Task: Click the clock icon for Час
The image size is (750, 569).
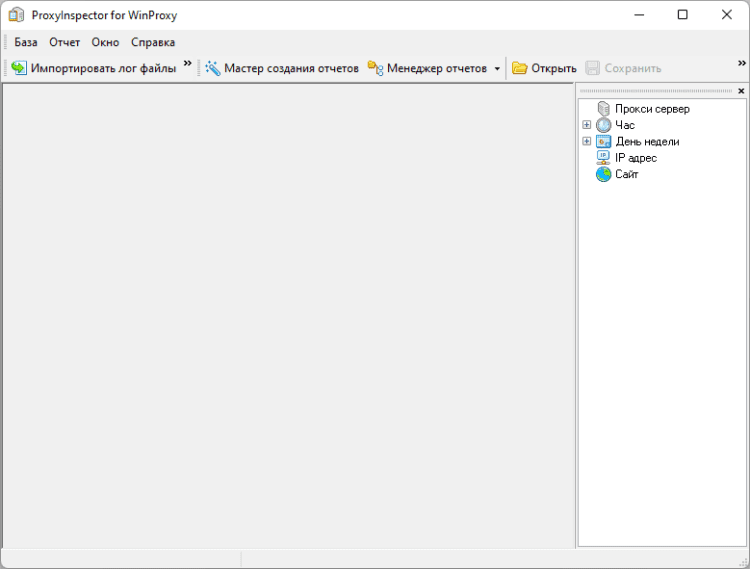Action: [604, 125]
